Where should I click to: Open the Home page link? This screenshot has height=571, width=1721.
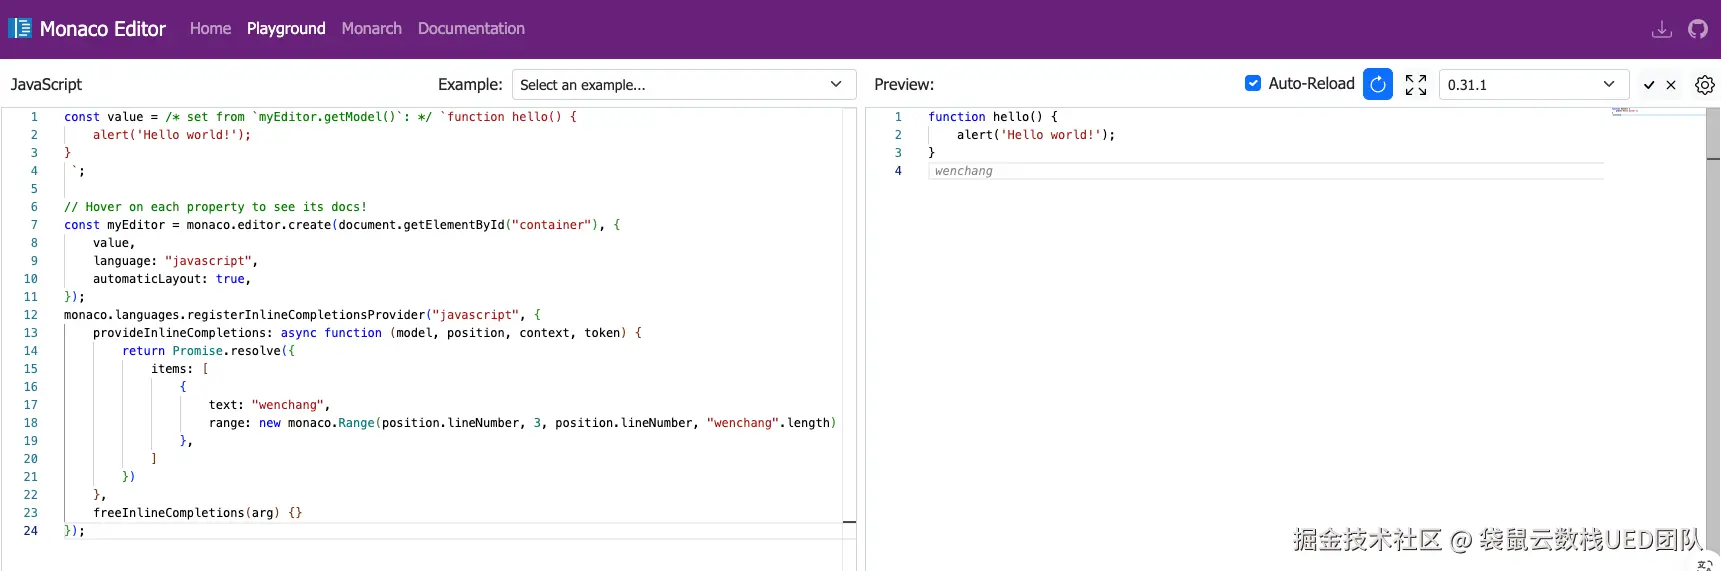[210, 29]
